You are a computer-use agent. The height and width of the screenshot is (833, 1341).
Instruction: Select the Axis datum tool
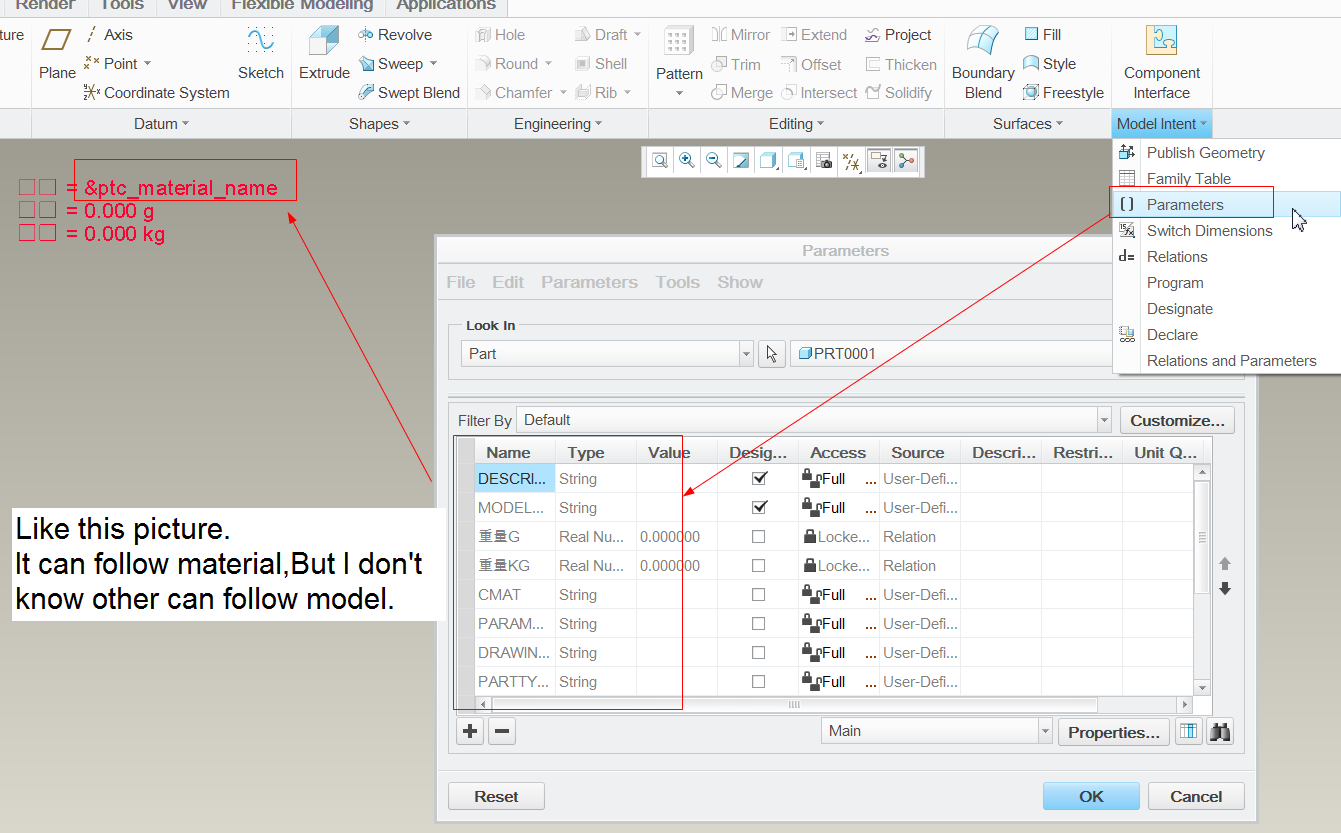click(108, 34)
